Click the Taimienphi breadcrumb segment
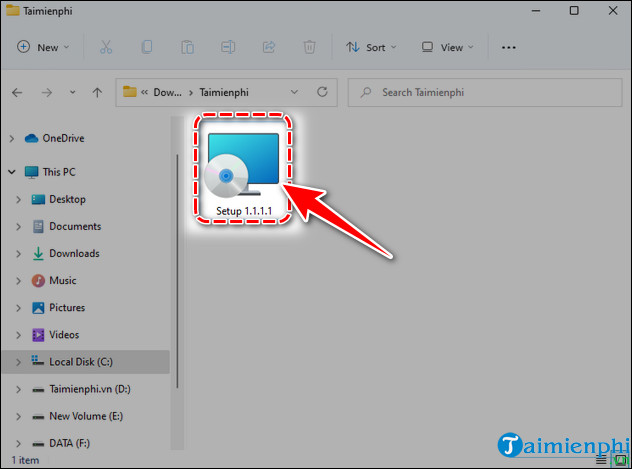632x469 pixels. coord(224,93)
